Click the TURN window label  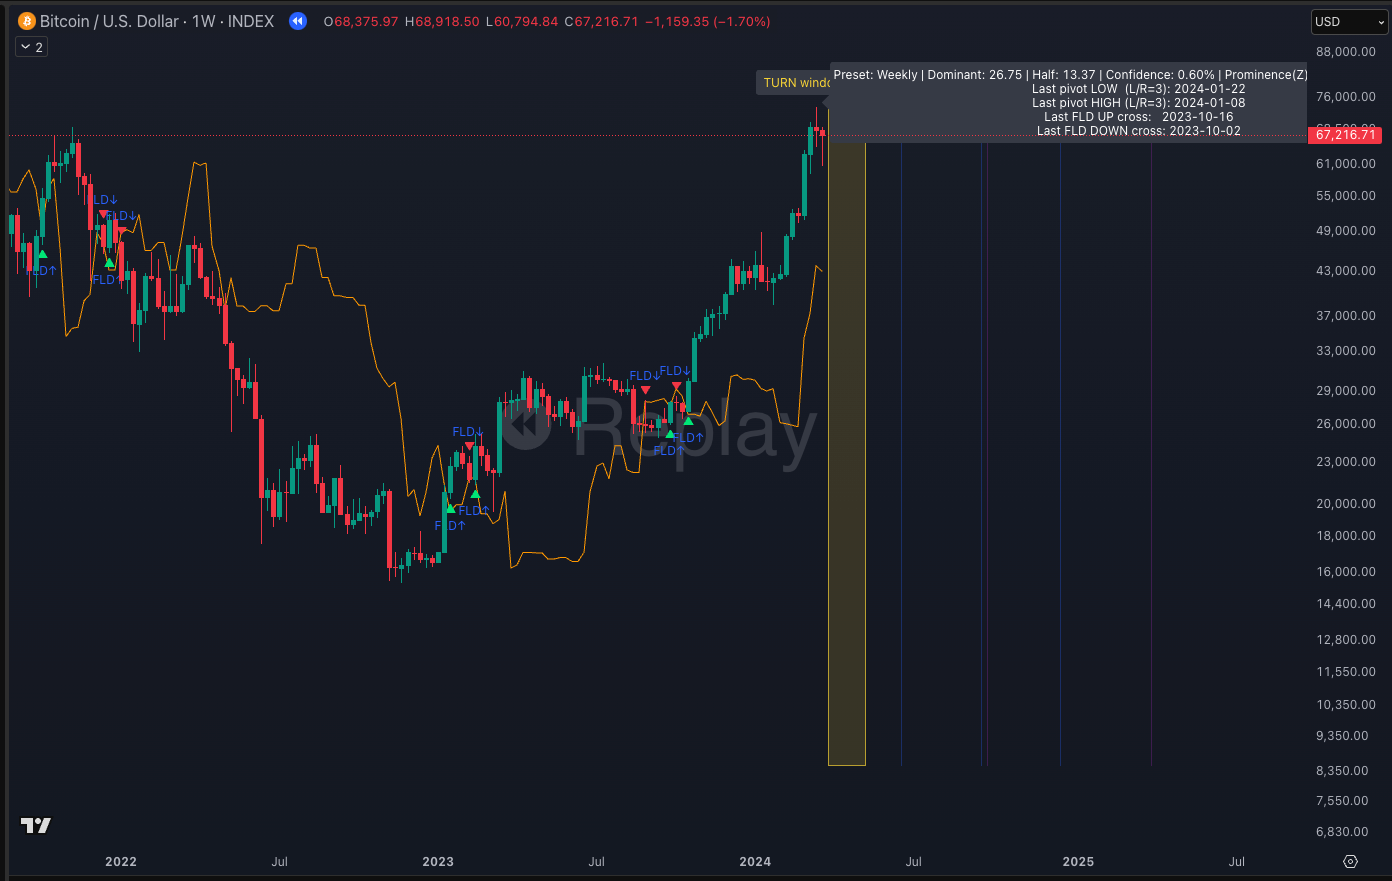(x=795, y=83)
